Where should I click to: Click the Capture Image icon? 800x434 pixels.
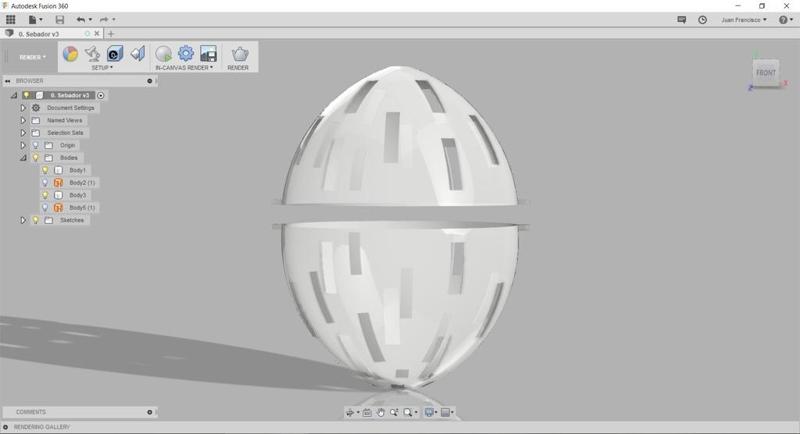click(208, 54)
